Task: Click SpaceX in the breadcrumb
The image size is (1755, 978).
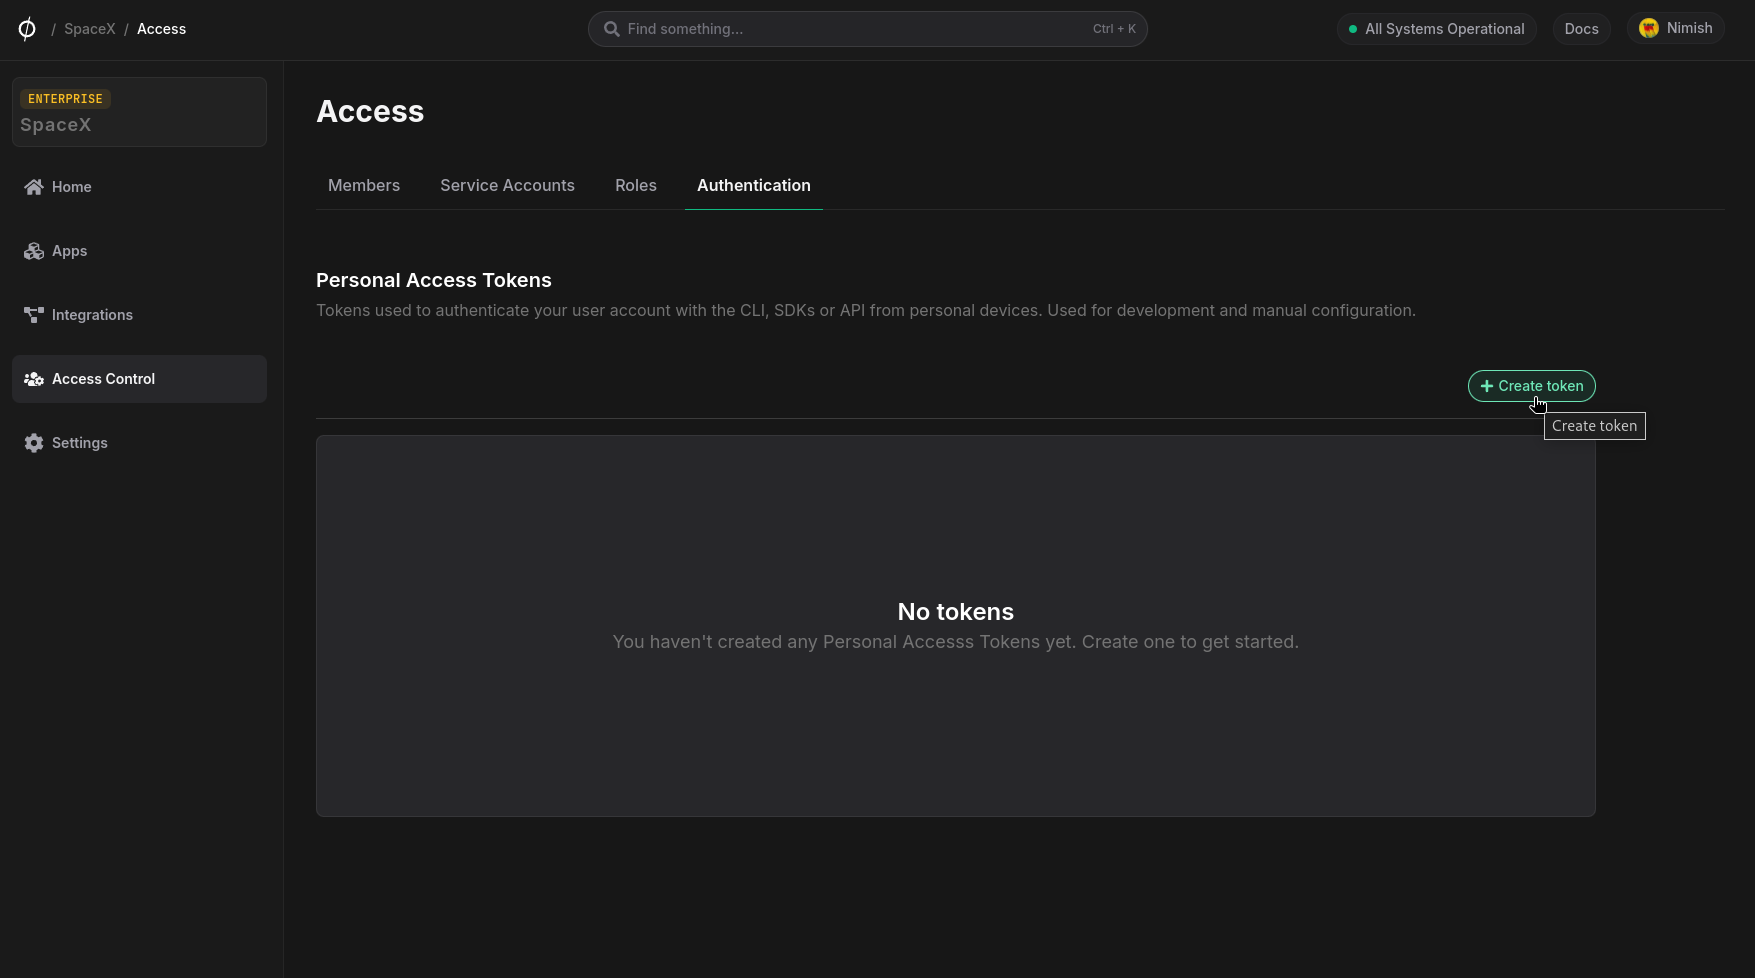Action: pos(90,29)
